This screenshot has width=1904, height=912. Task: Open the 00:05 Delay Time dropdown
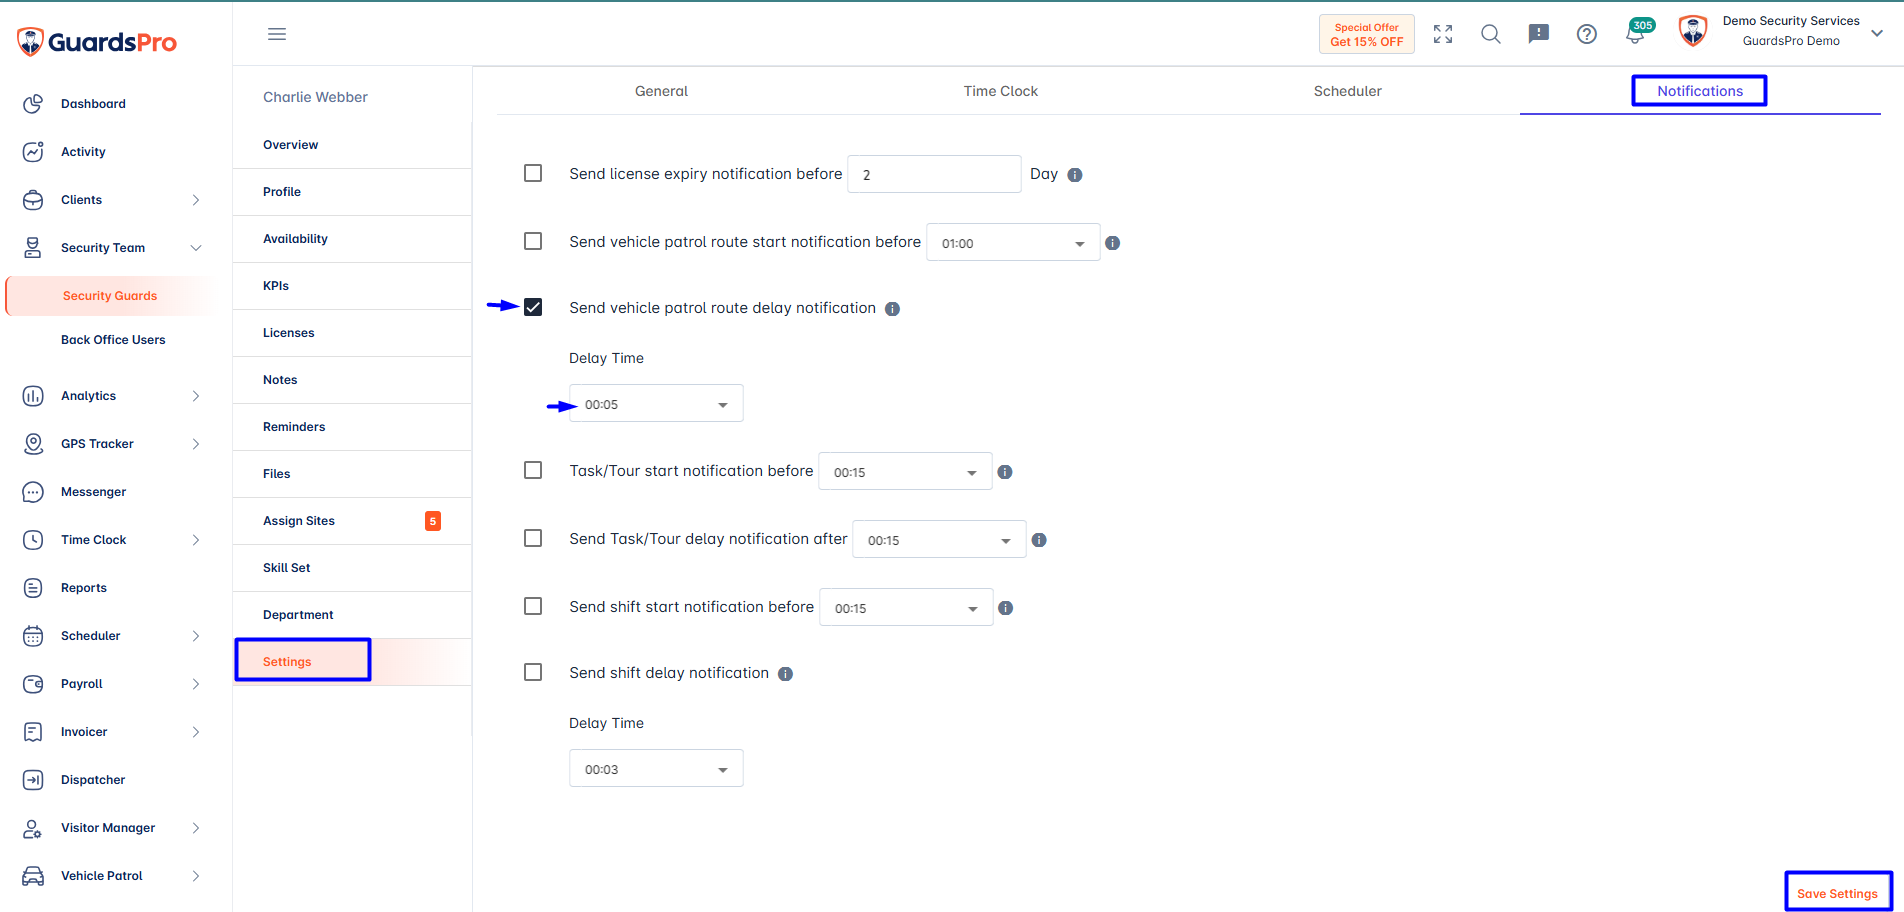pyautogui.click(x=656, y=403)
